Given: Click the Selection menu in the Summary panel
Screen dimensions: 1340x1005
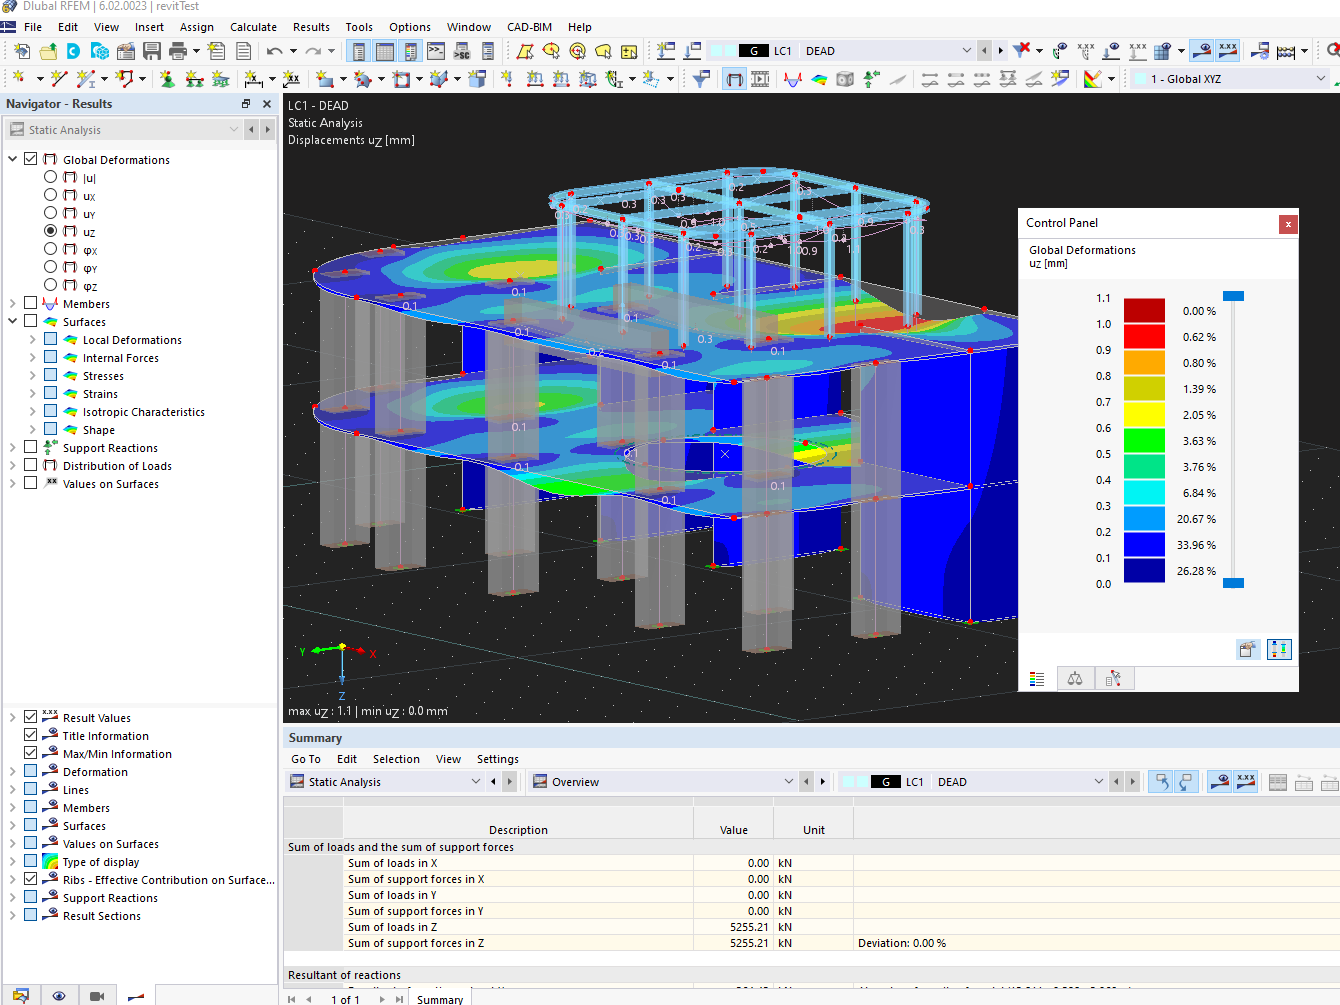Looking at the screenshot, I should click(x=396, y=759).
